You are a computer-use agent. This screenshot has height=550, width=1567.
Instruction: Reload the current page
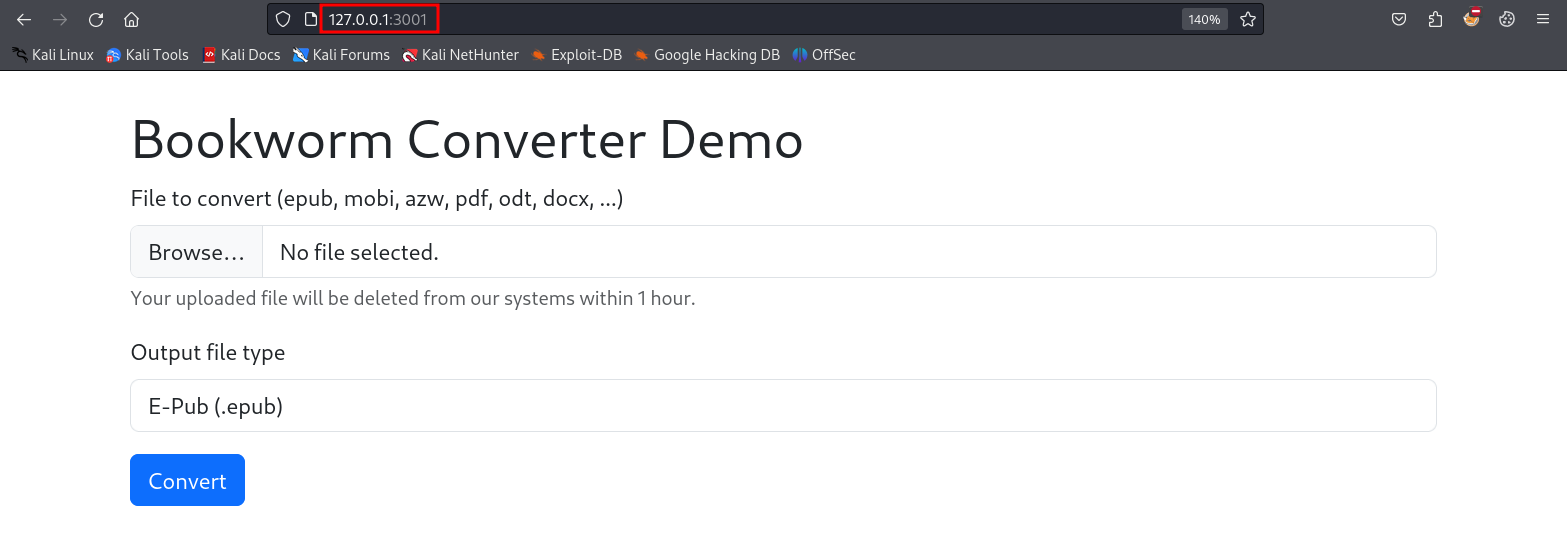coord(96,19)
